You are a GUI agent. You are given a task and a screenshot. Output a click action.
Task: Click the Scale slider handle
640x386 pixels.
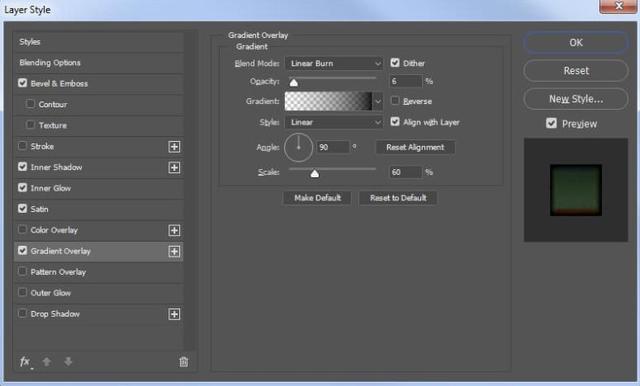(x=314, y=174)
